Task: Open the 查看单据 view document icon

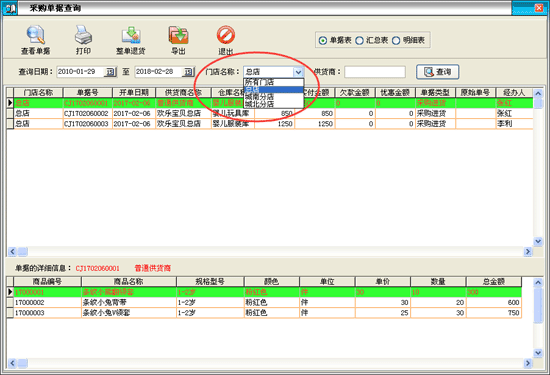Action: tap(35, 35)
